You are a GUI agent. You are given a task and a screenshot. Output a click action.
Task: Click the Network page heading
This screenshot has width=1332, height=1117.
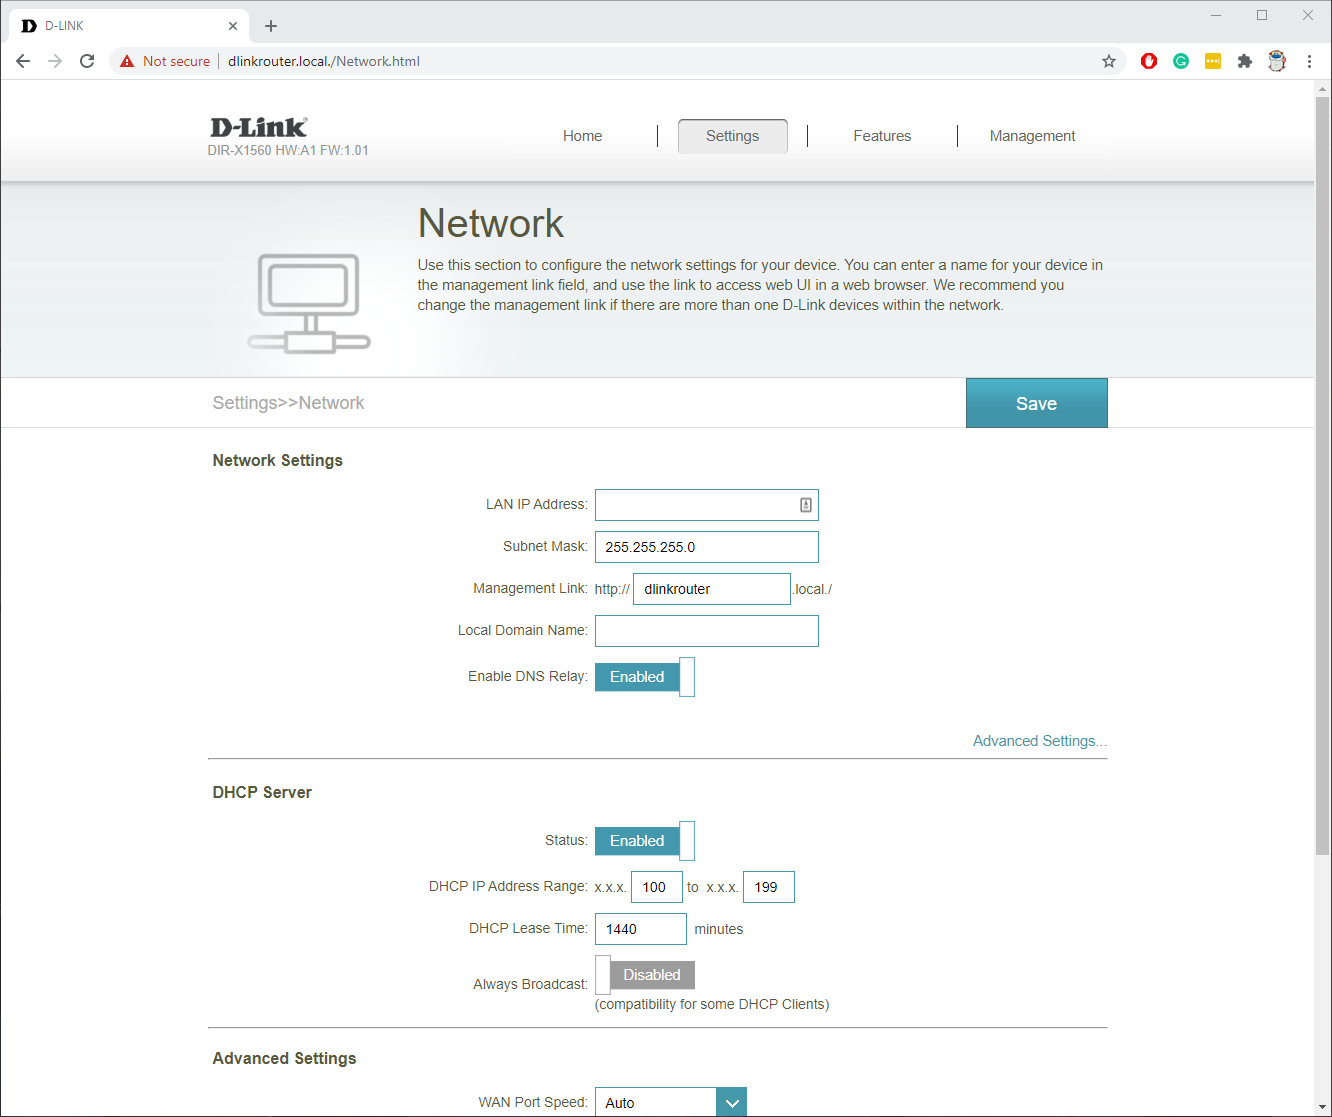(x=491, y=223)
